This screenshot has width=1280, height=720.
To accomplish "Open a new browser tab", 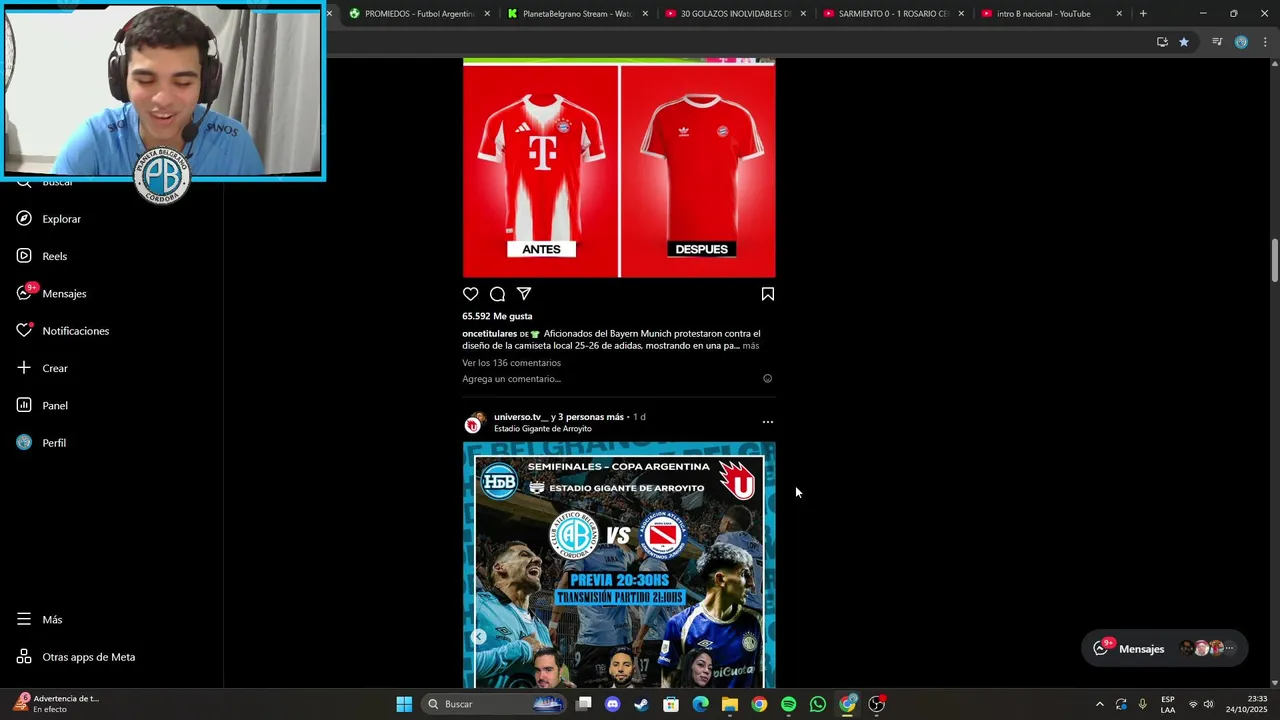I will [1143, 14].
